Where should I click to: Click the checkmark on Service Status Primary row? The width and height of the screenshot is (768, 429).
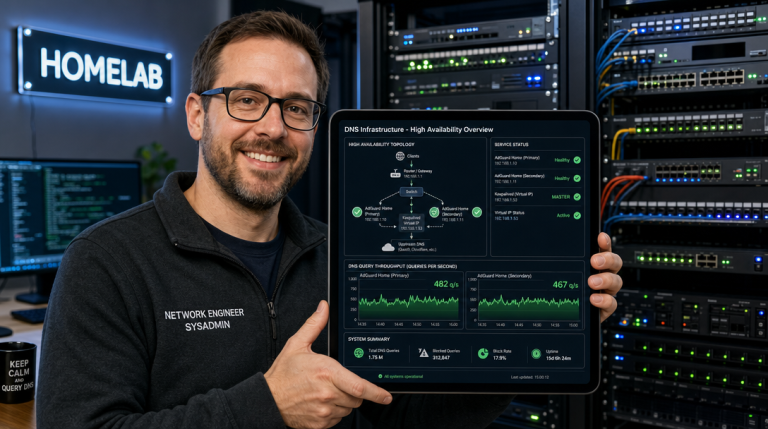pos(577,160)
